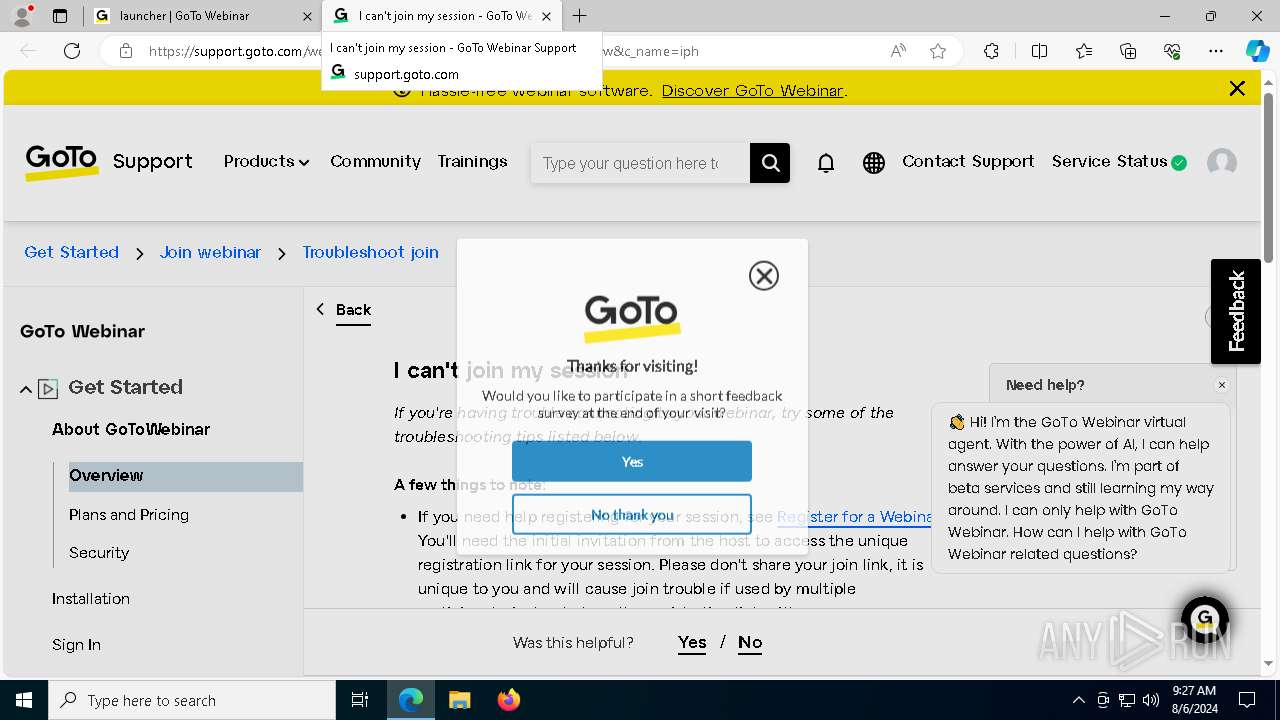
Task: Accept survey with Yes button
Action: click(632, 461)
